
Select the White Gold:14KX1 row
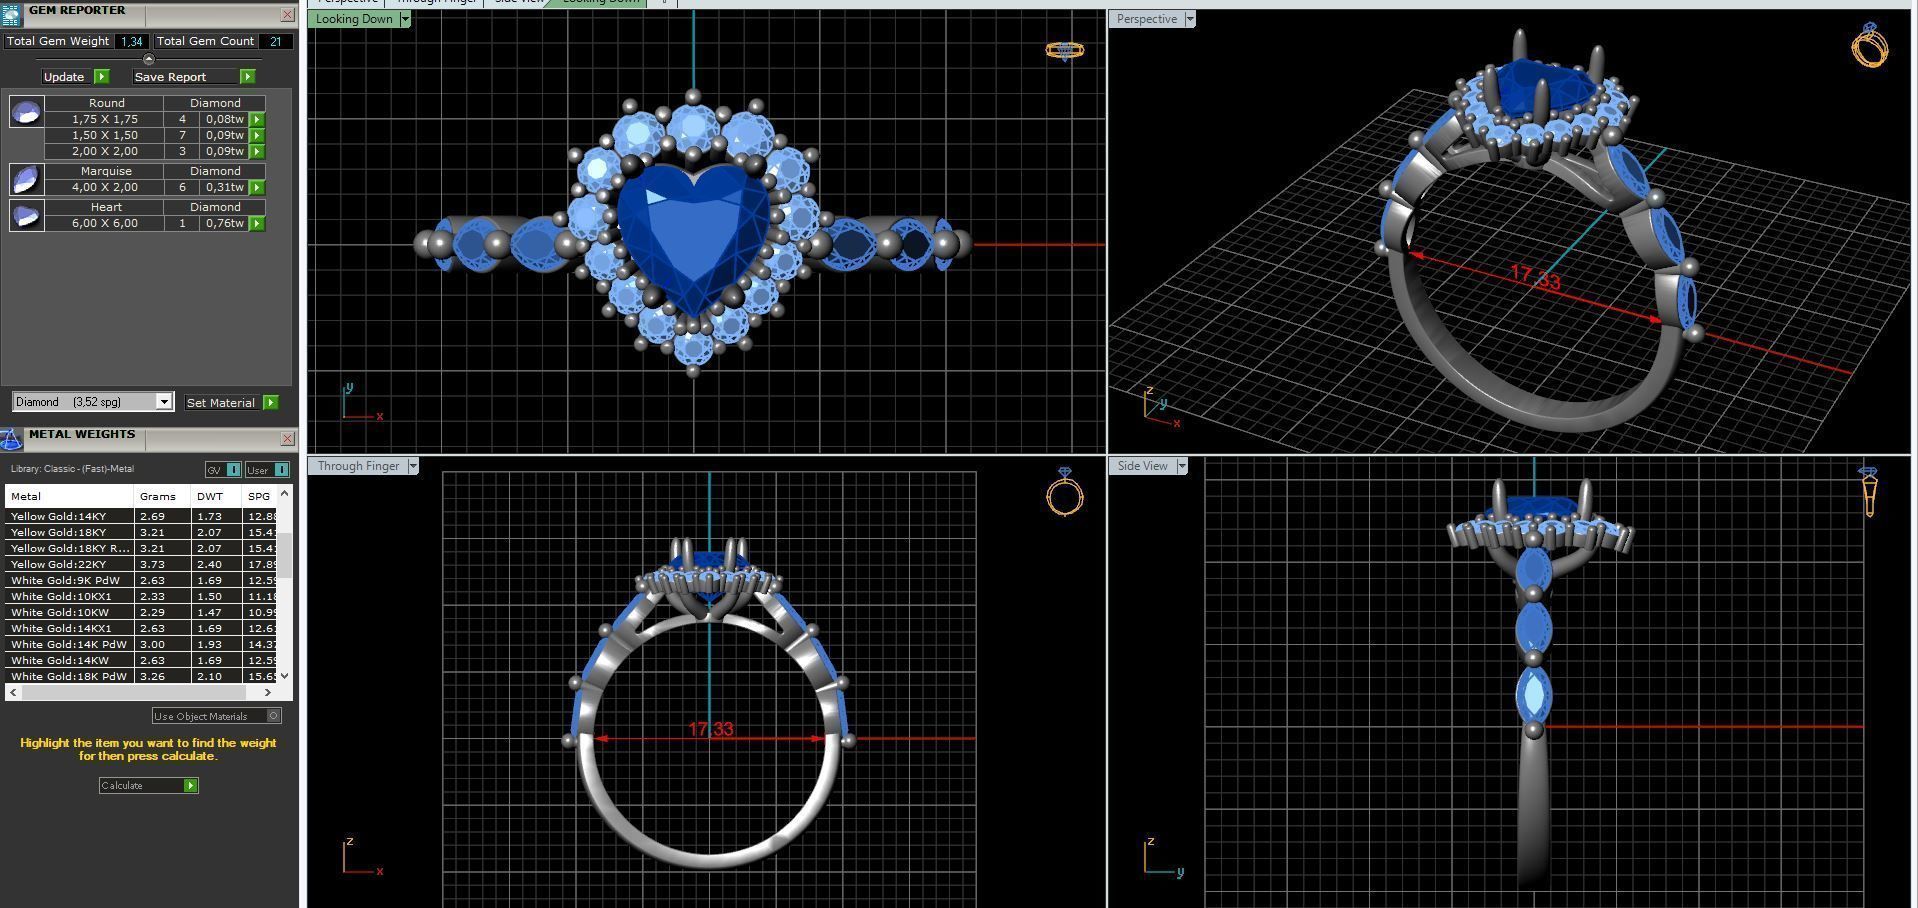point(141,628)
